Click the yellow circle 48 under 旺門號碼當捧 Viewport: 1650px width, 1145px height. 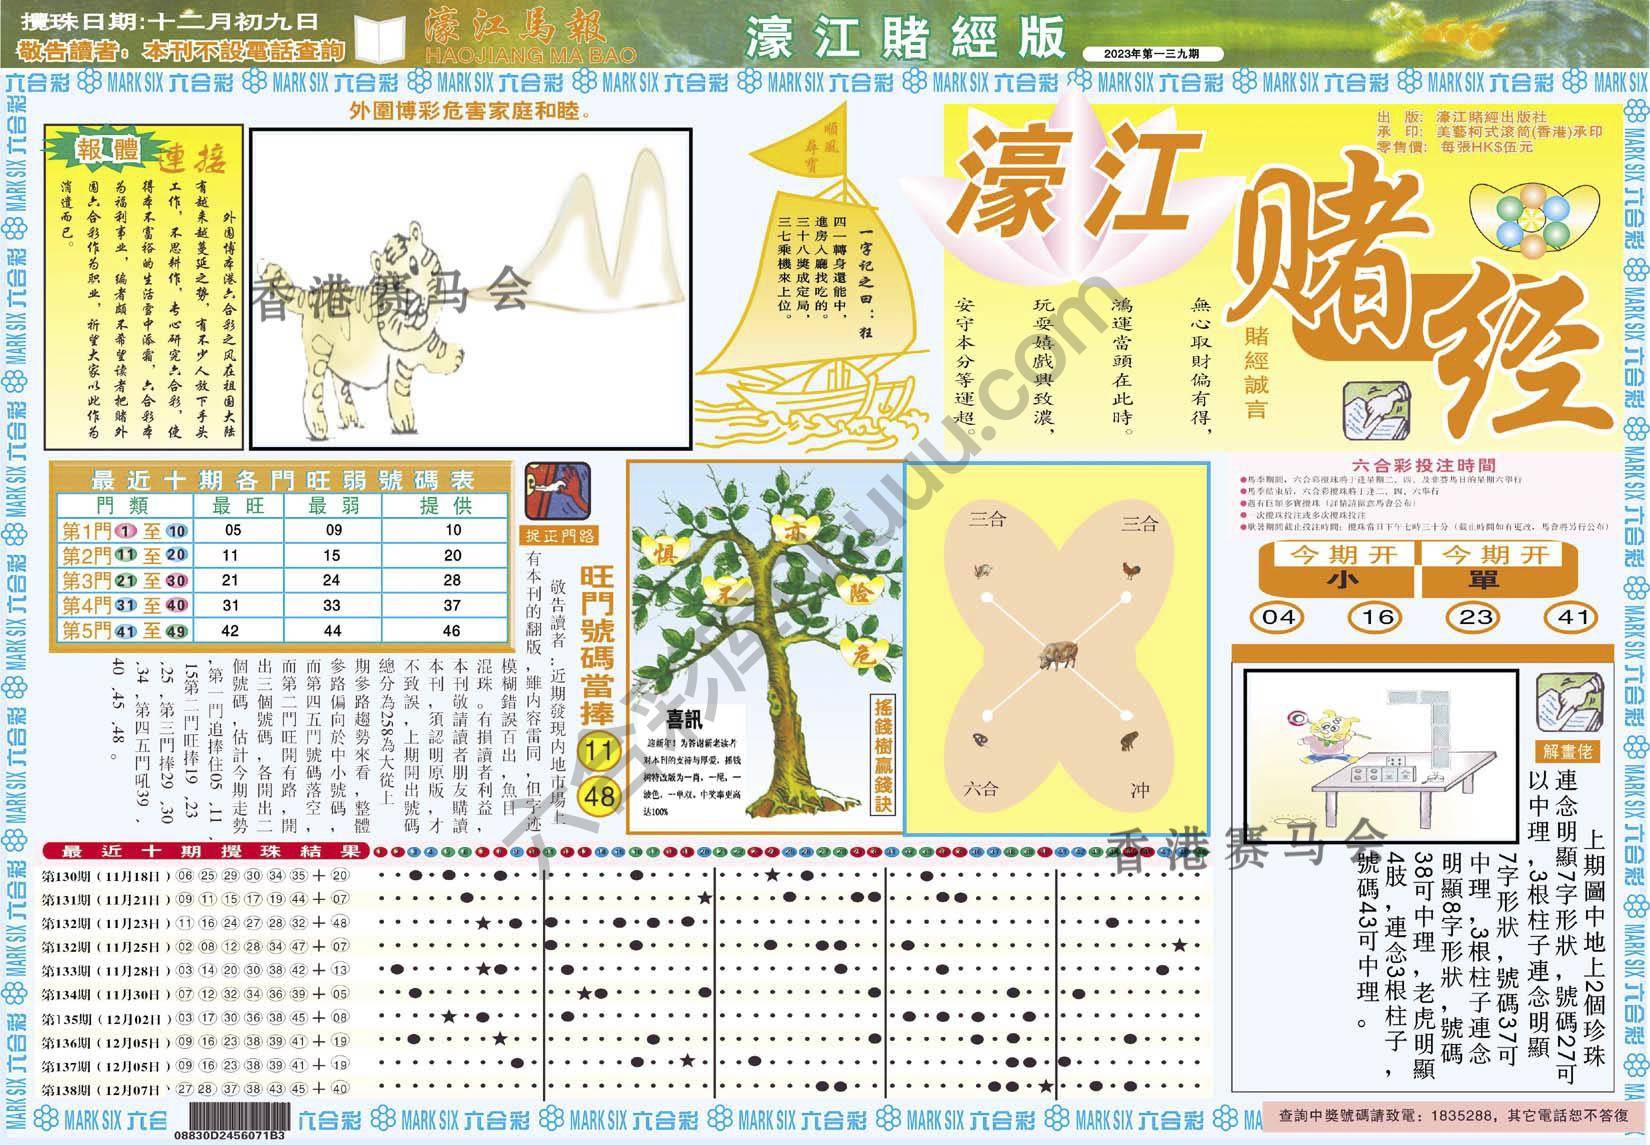599,798
